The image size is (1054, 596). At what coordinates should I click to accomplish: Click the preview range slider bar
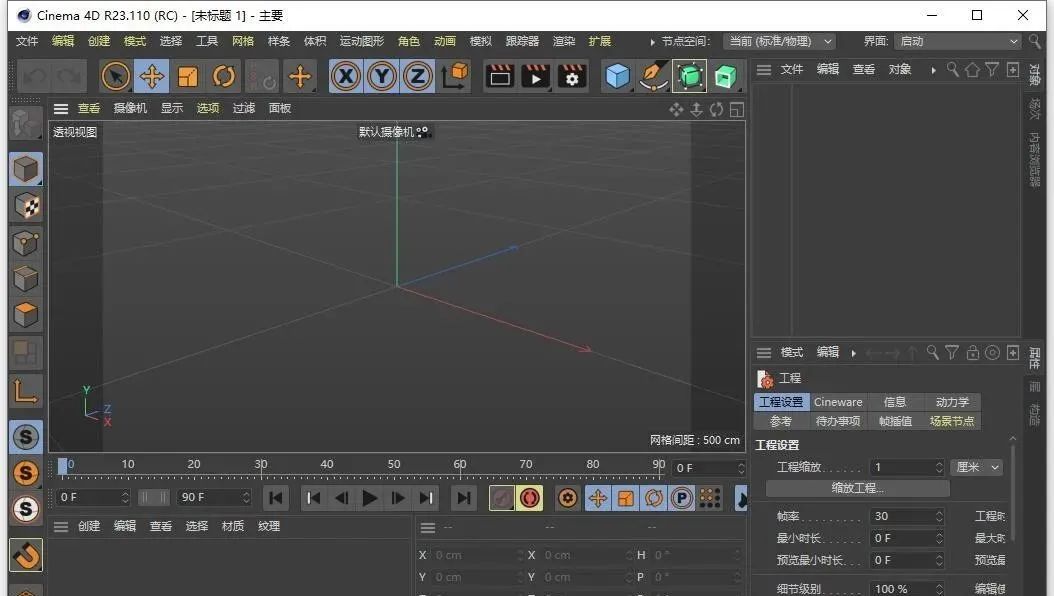click(x=153, y=497)
